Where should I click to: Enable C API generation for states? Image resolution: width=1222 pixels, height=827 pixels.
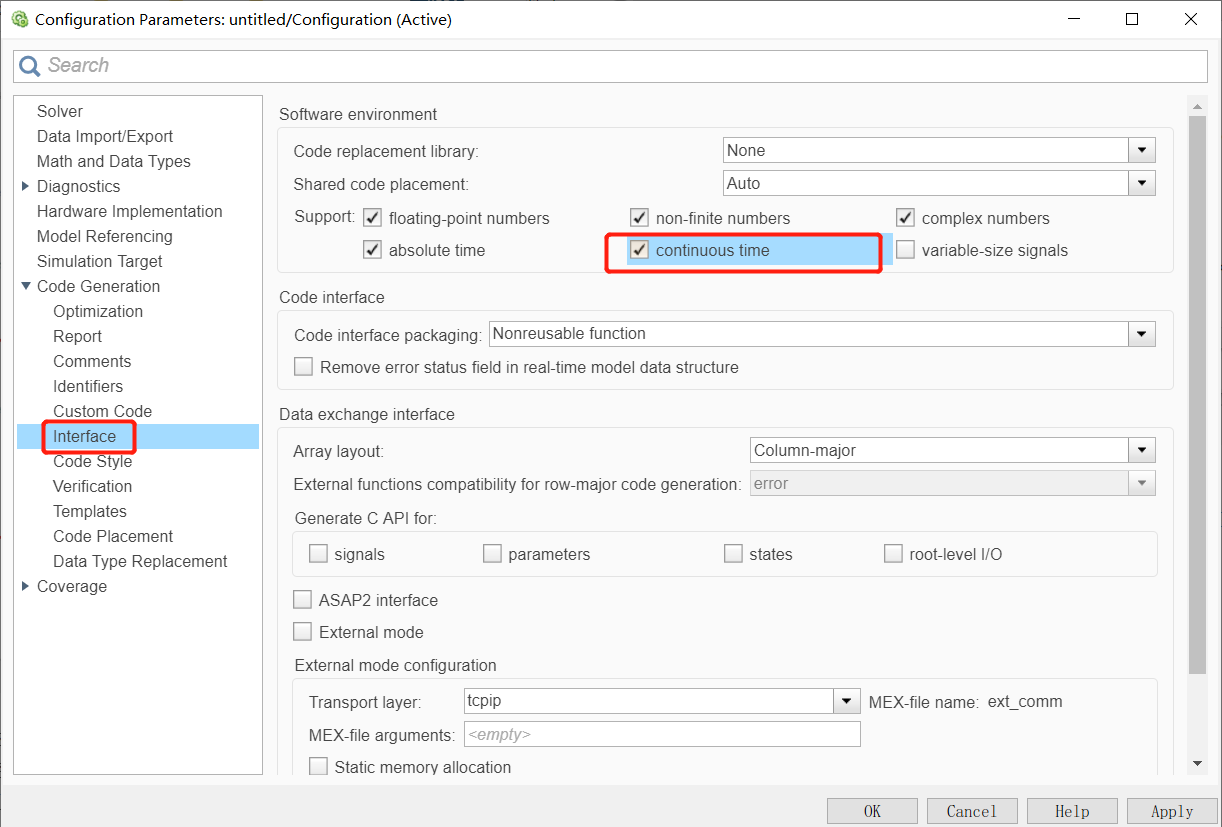tap(734, 554)
